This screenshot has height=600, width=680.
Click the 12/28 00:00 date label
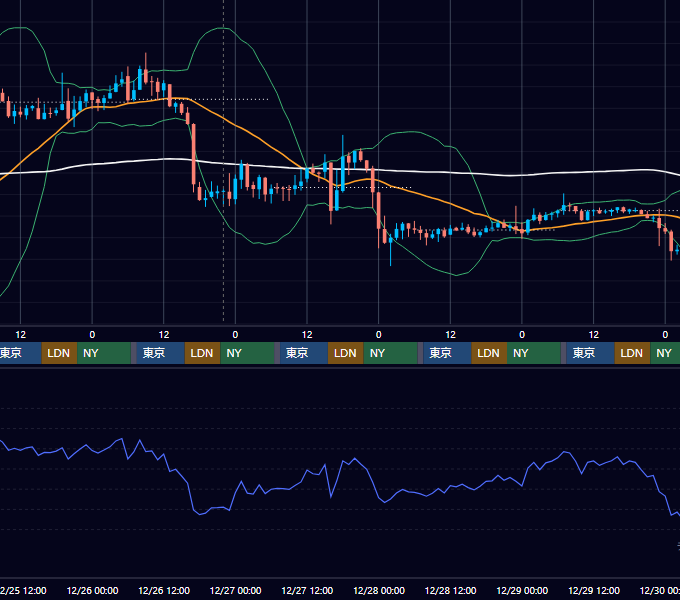click(379, 590)
